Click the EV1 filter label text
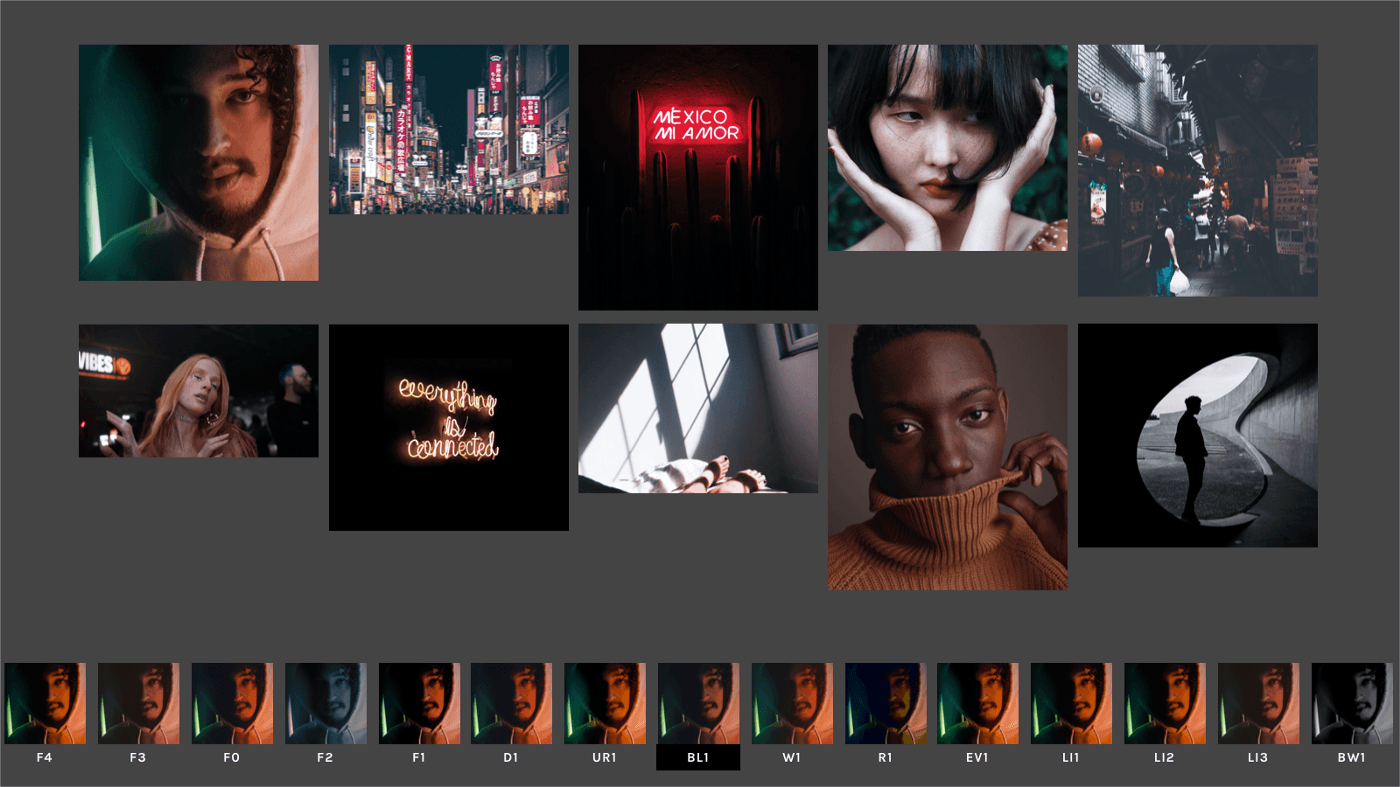 point(978,758)
